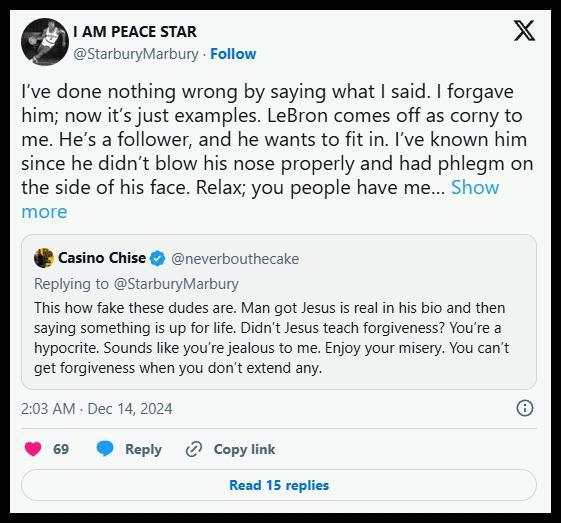Click the I AM PEACE STAR avatar
This screenshot has height=523, width=561.
pos(44,41)
